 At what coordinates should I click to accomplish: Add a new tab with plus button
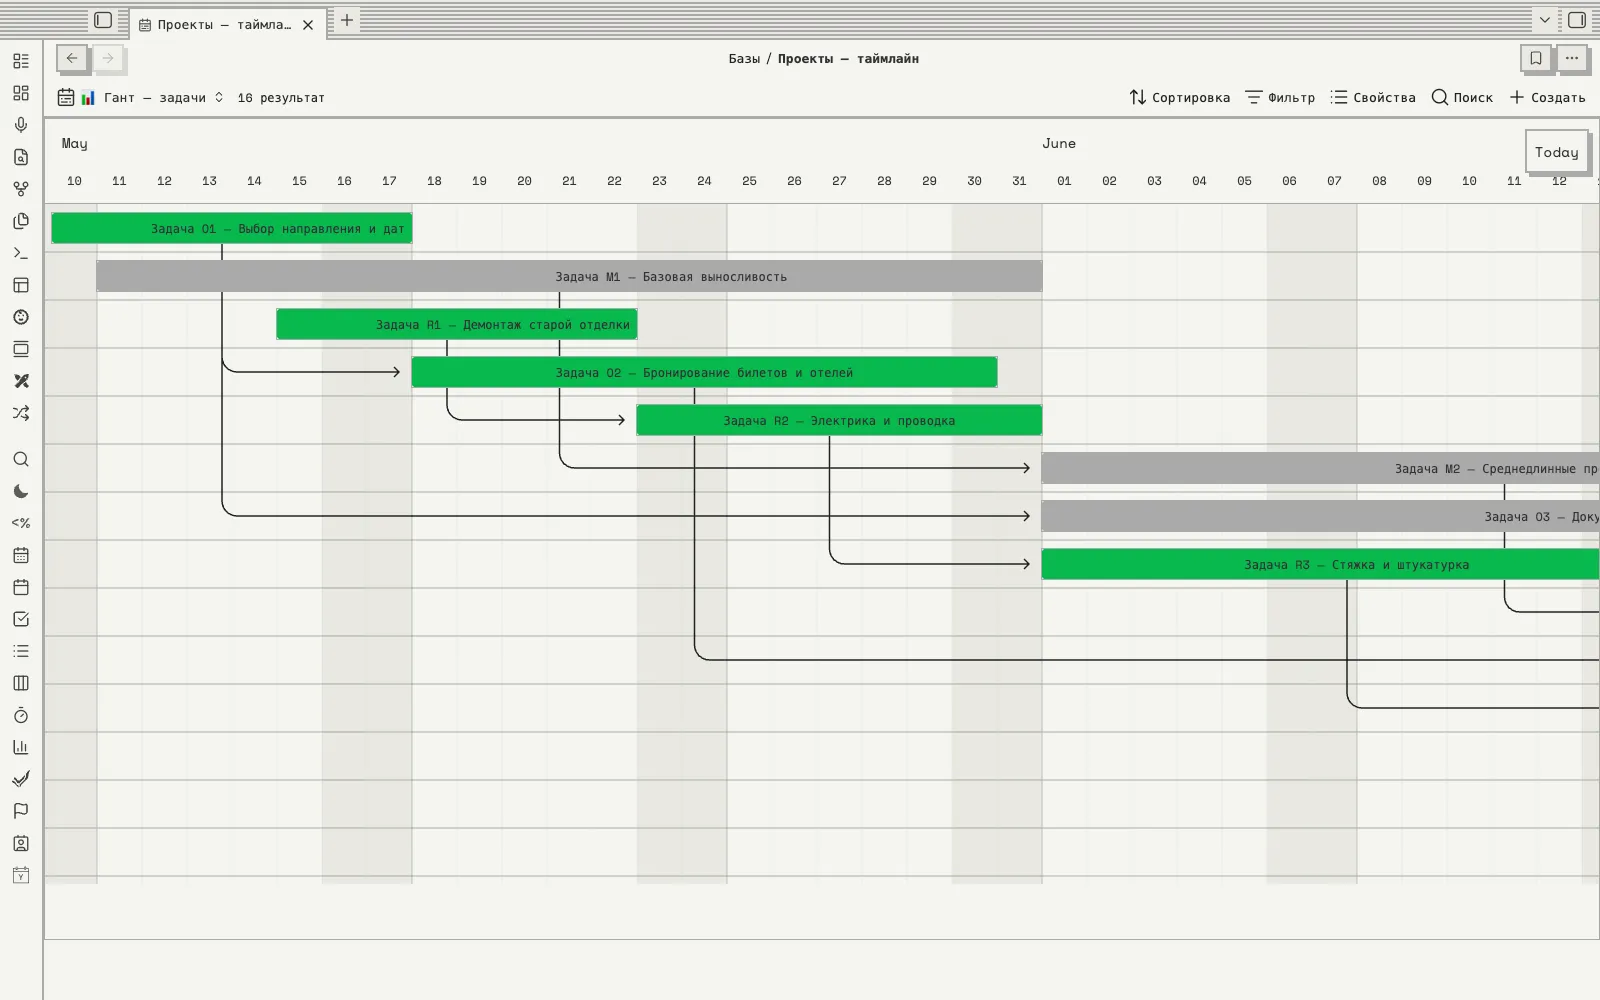tap(346, 20)
